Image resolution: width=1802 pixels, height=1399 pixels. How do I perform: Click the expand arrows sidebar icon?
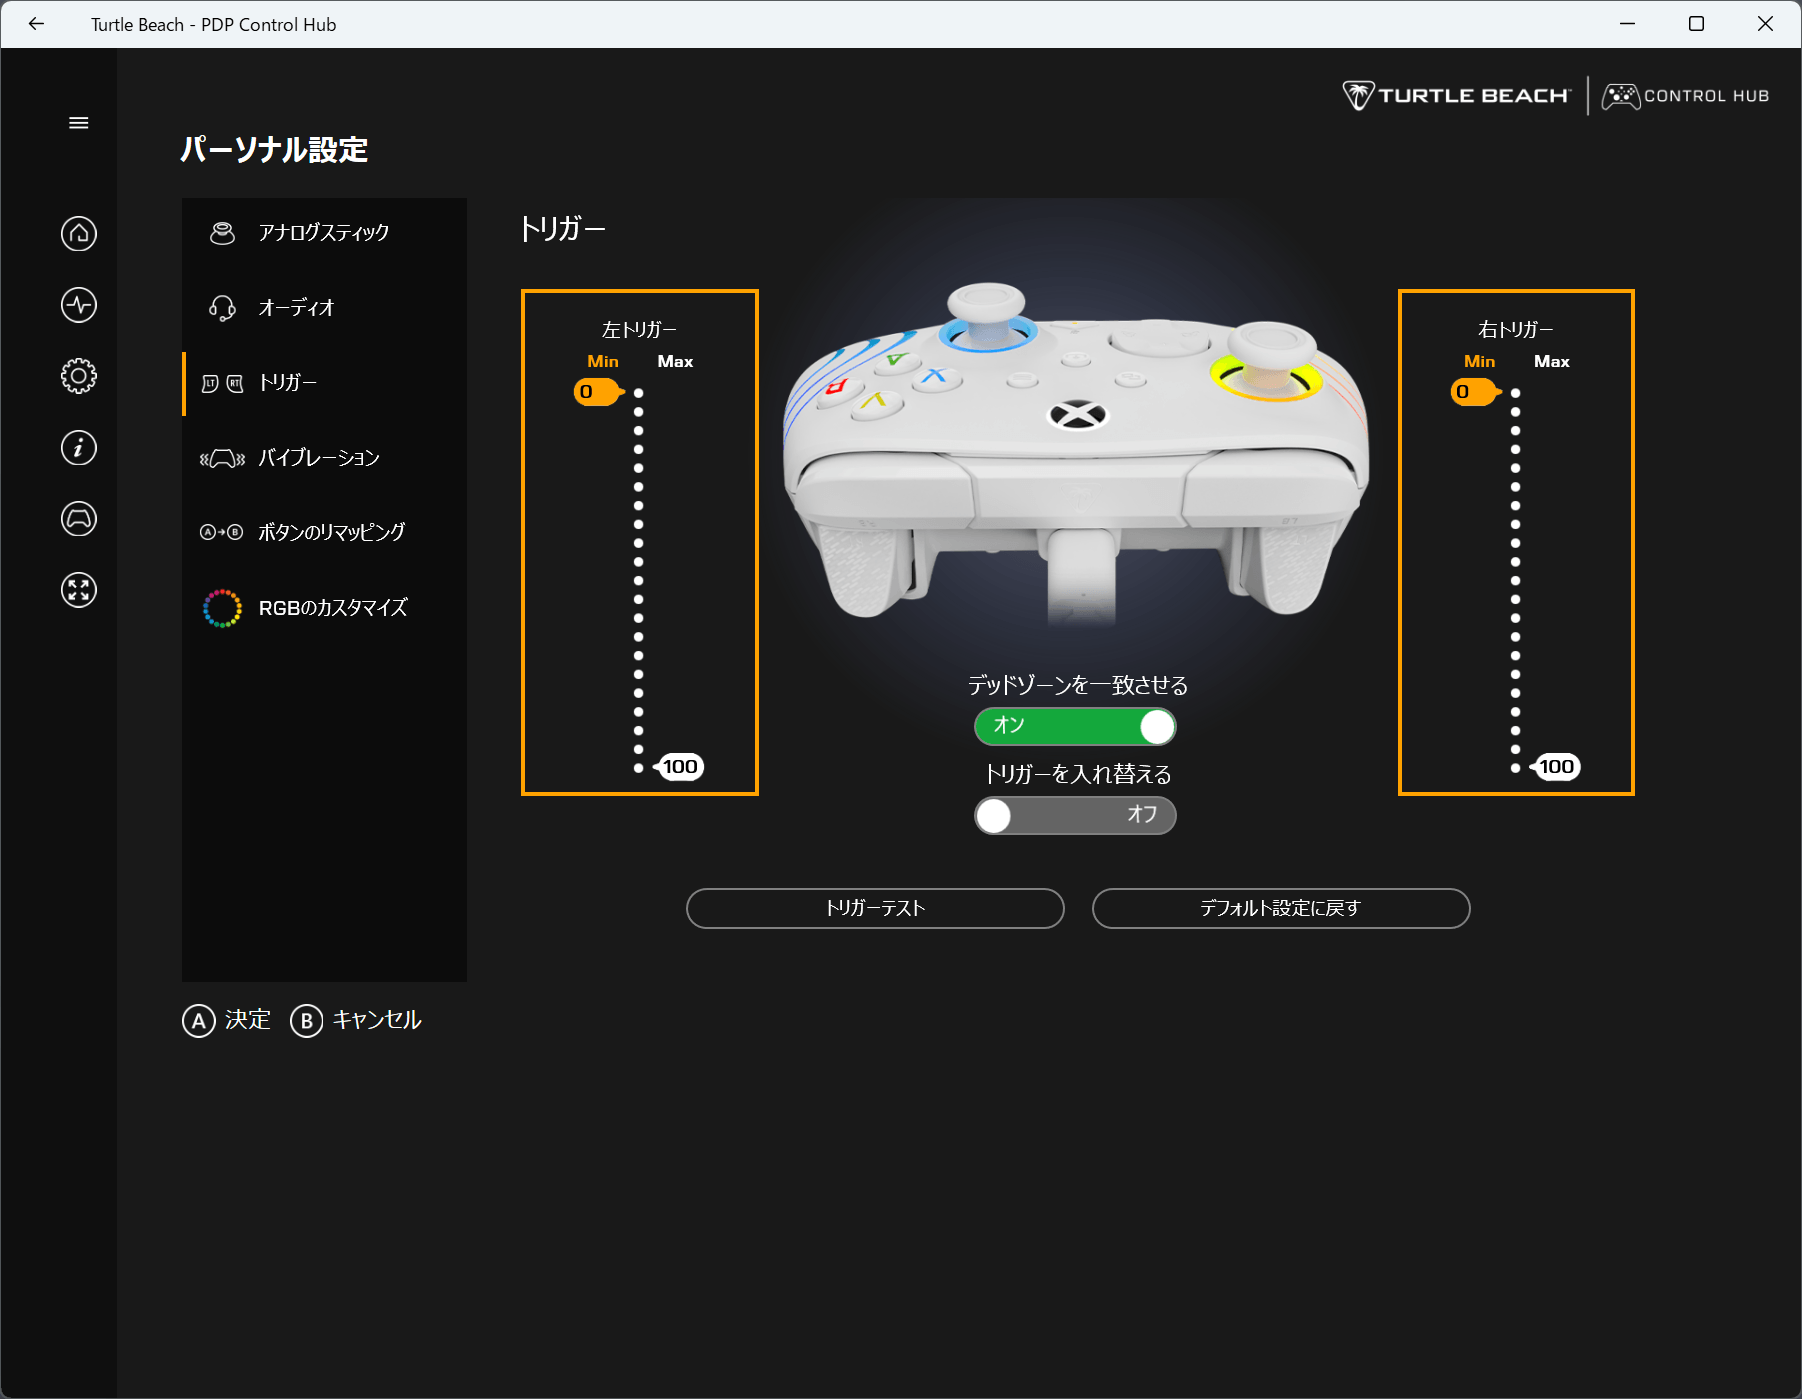pyautogui.click(x=79, y=590)
